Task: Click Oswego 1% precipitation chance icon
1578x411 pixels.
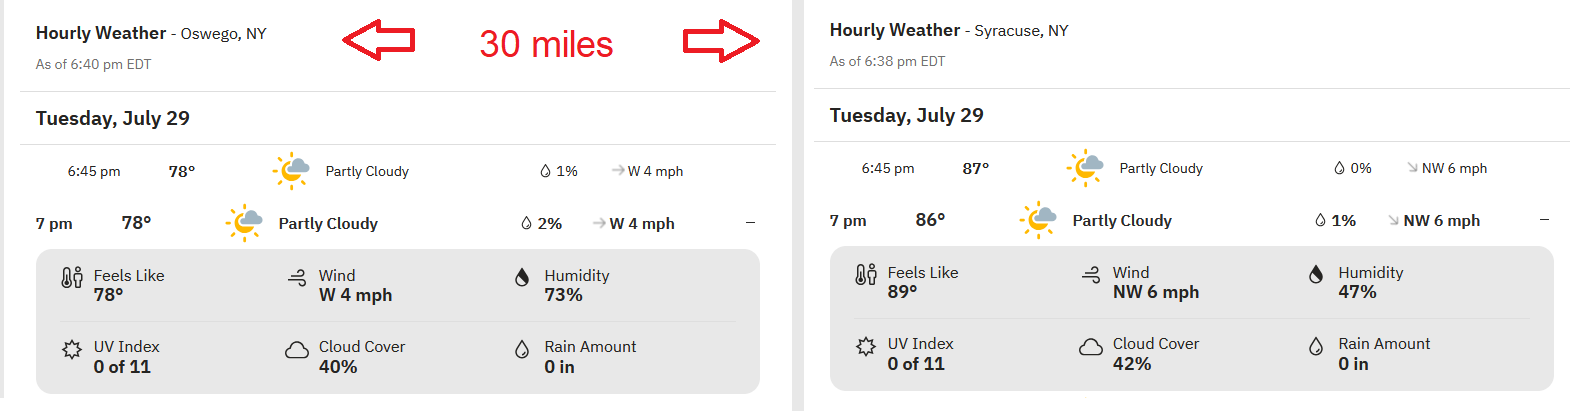Action: (545, 171)
